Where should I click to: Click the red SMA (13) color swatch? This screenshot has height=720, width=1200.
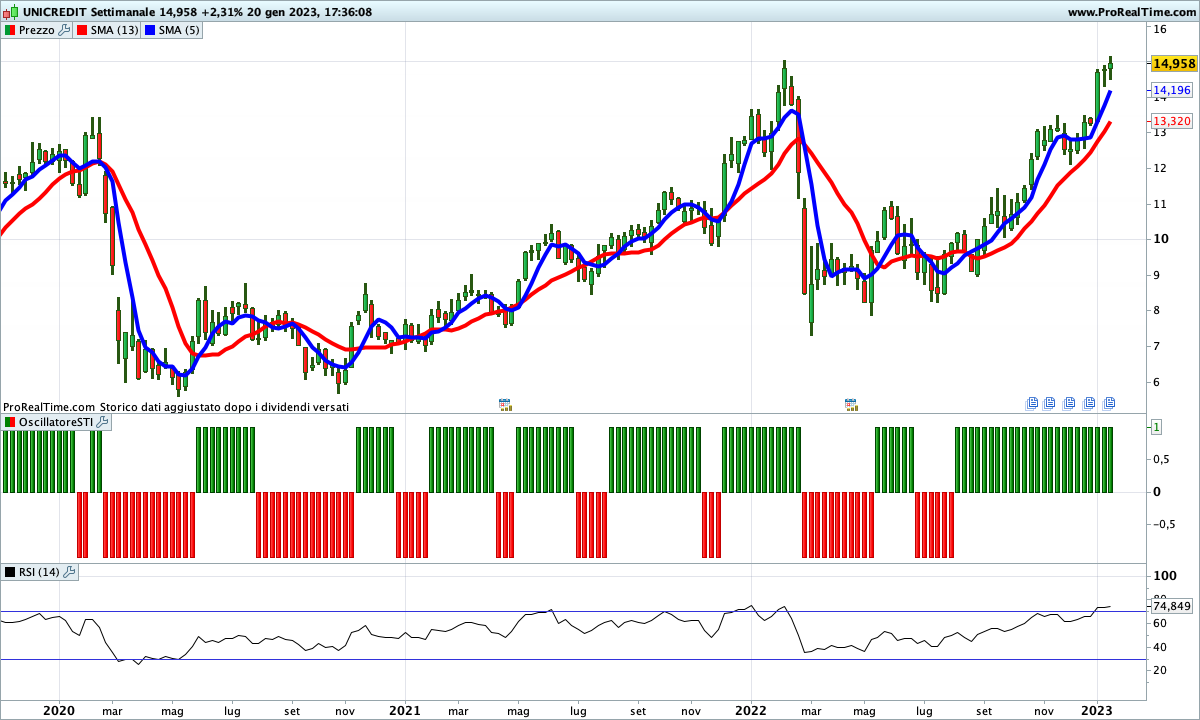81,30
